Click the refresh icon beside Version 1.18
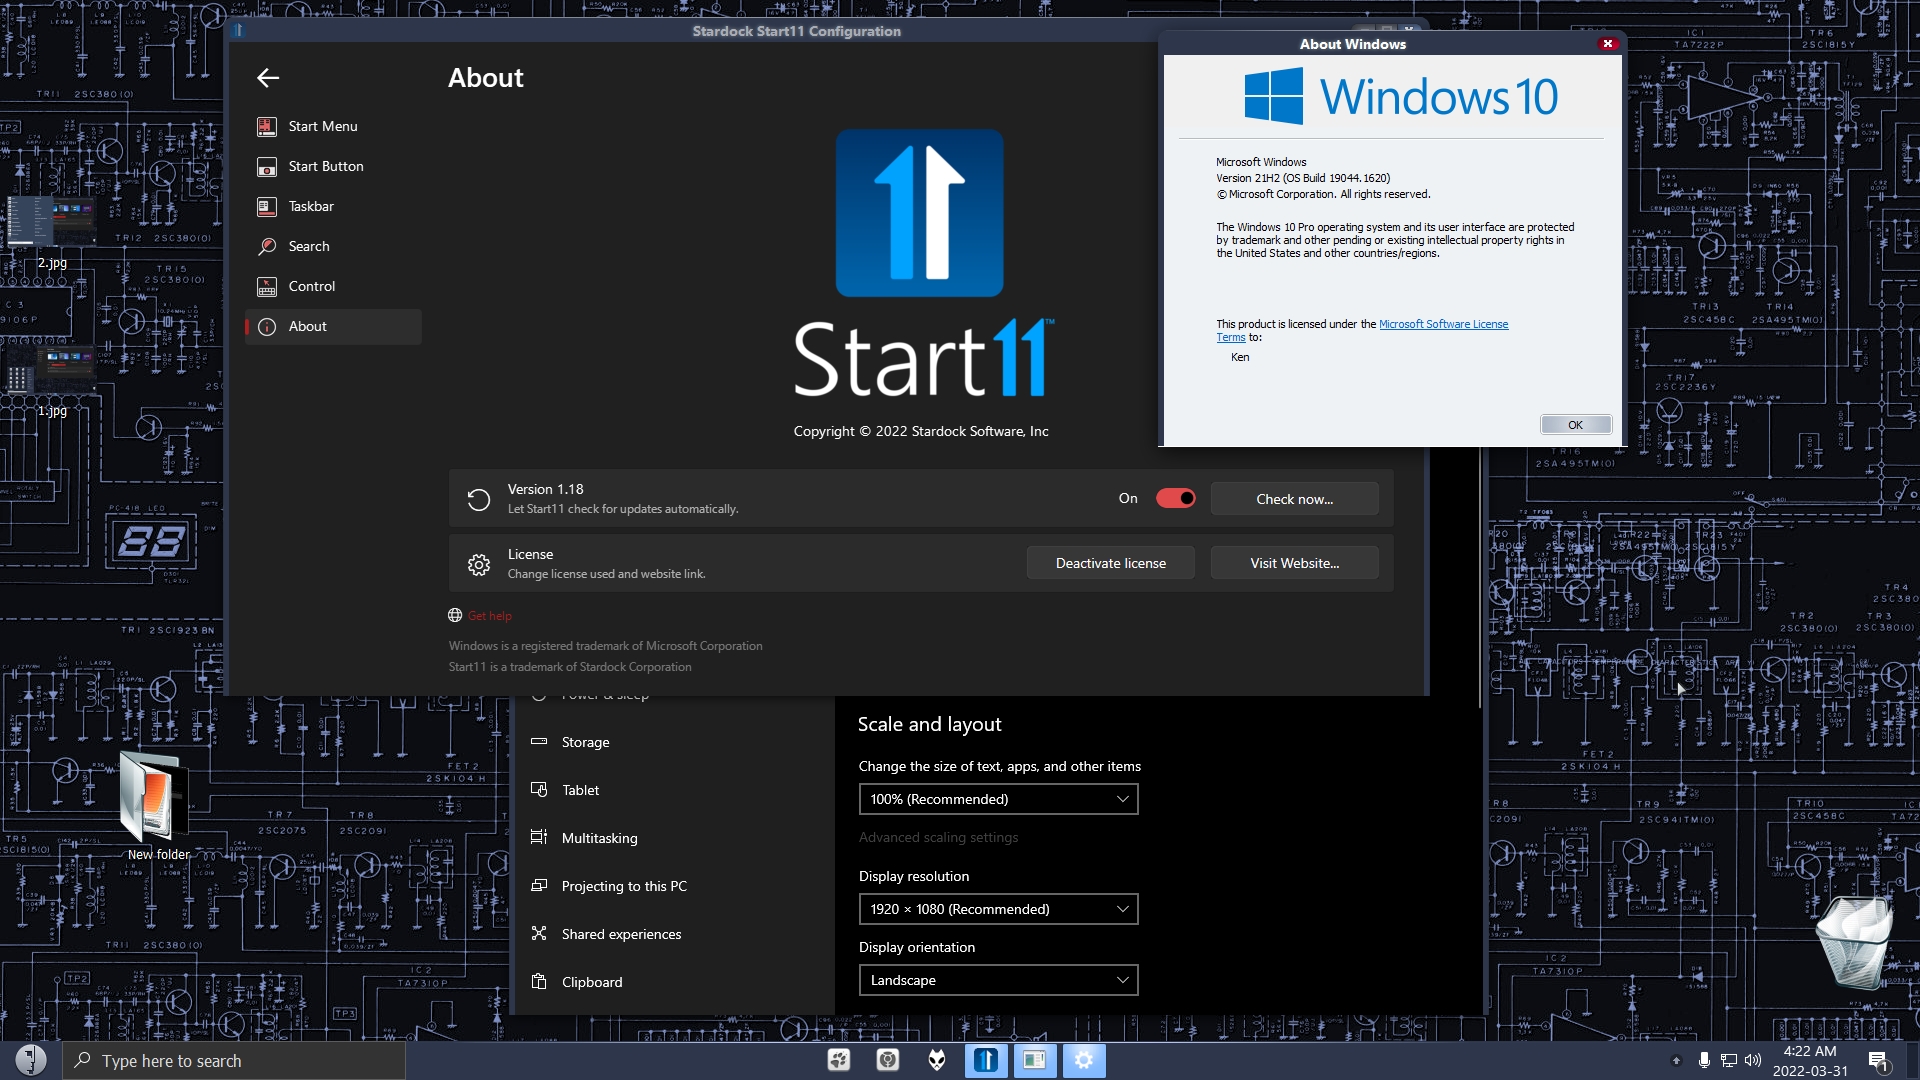The width and height of the screenshot is (1920, 1080). coord(479,499)
